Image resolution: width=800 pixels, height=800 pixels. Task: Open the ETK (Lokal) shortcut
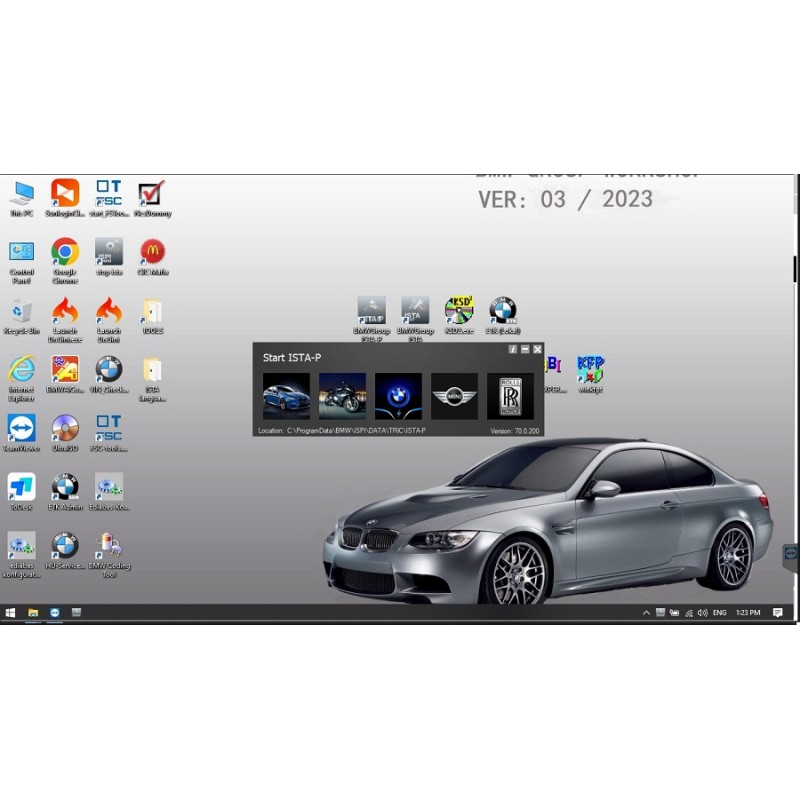501,308
